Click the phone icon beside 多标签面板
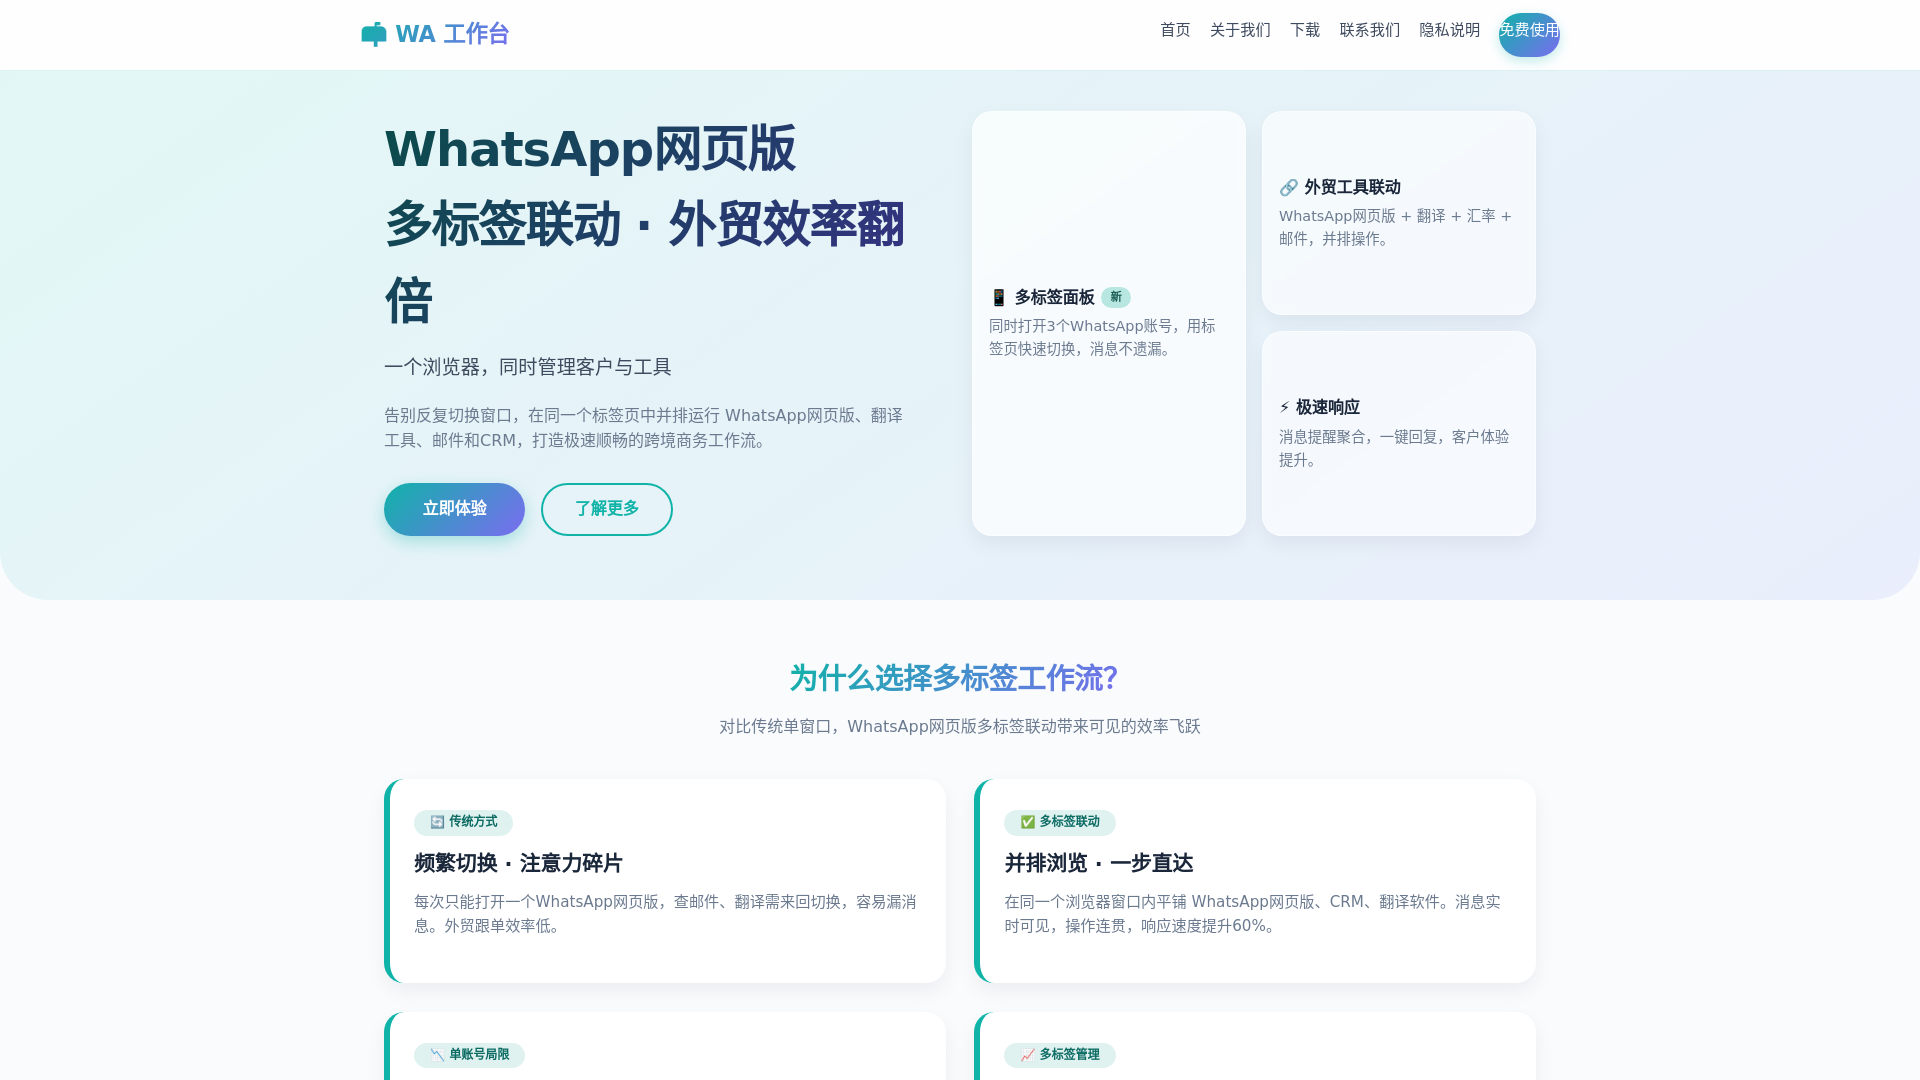The height and width of the screenshot is (1080, 1920). pos(998,298)
